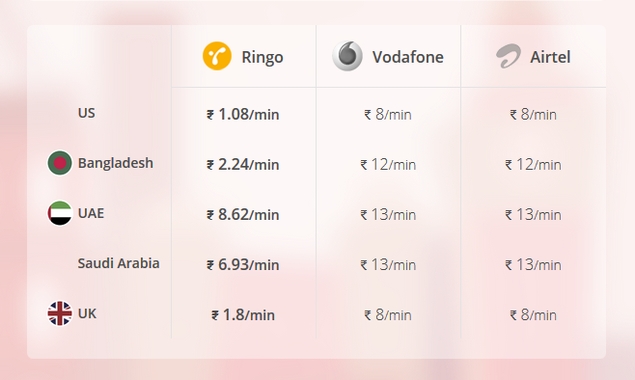635x380 pixels.
Task: Choose the Bangladesh country label
Action: pos(115,163)
